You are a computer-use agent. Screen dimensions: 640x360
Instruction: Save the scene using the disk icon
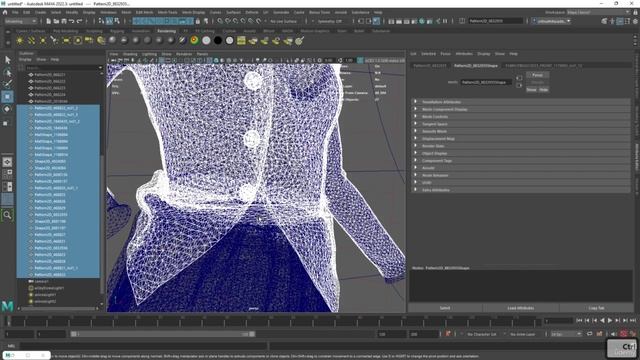[x=64, y=21]
